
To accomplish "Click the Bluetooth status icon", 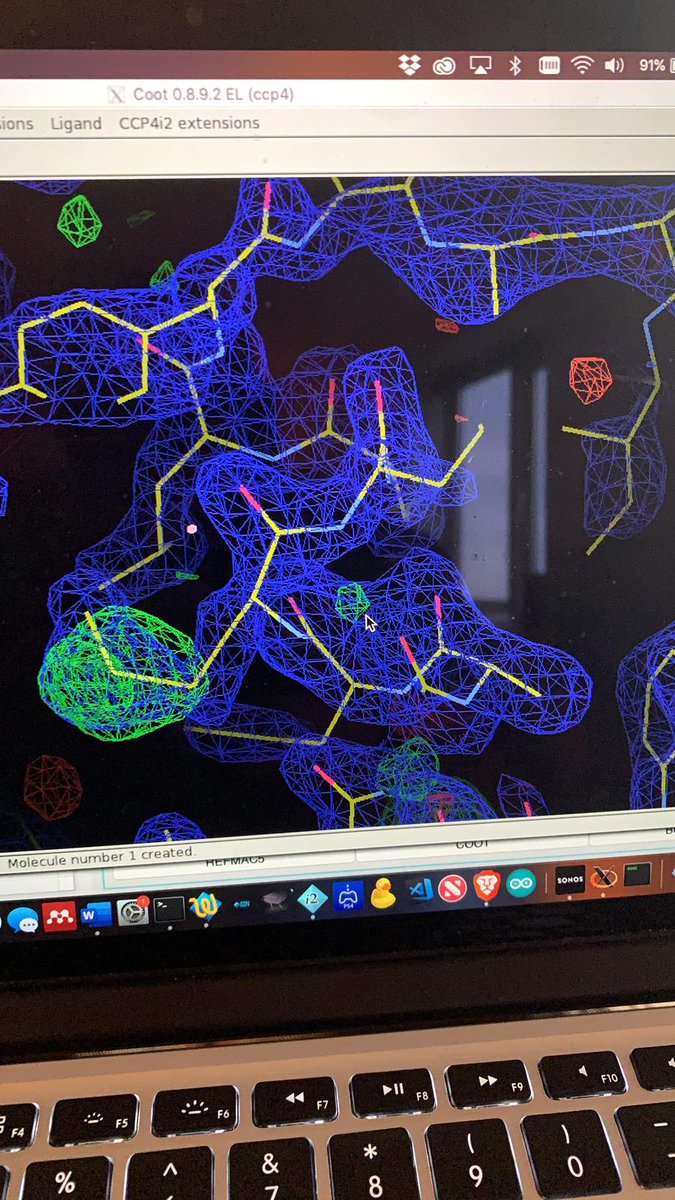I will pos(515,66).
